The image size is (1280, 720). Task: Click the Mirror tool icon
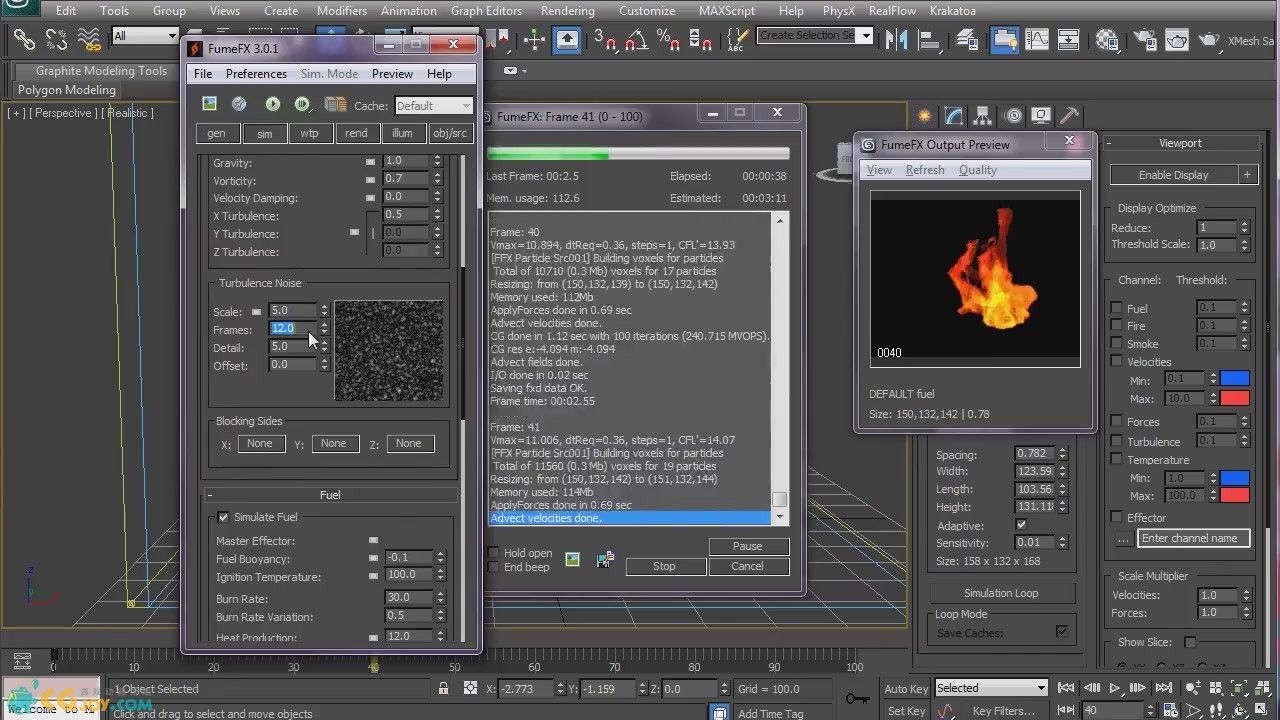[897, 39]
